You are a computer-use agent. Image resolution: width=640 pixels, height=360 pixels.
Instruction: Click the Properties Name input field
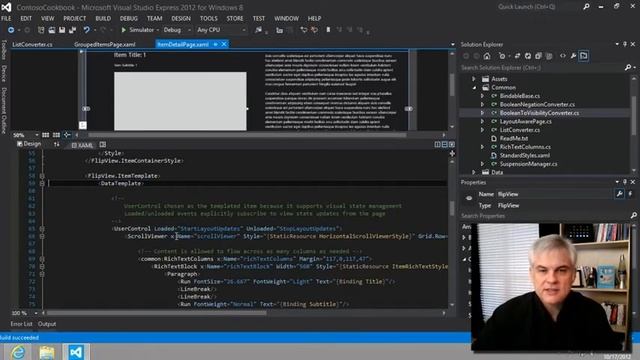554,194
